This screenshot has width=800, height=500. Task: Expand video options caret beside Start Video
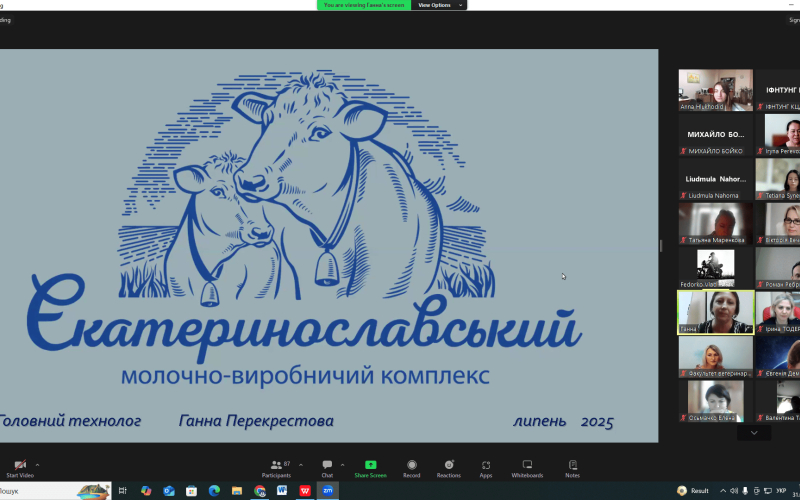point(37,465)
